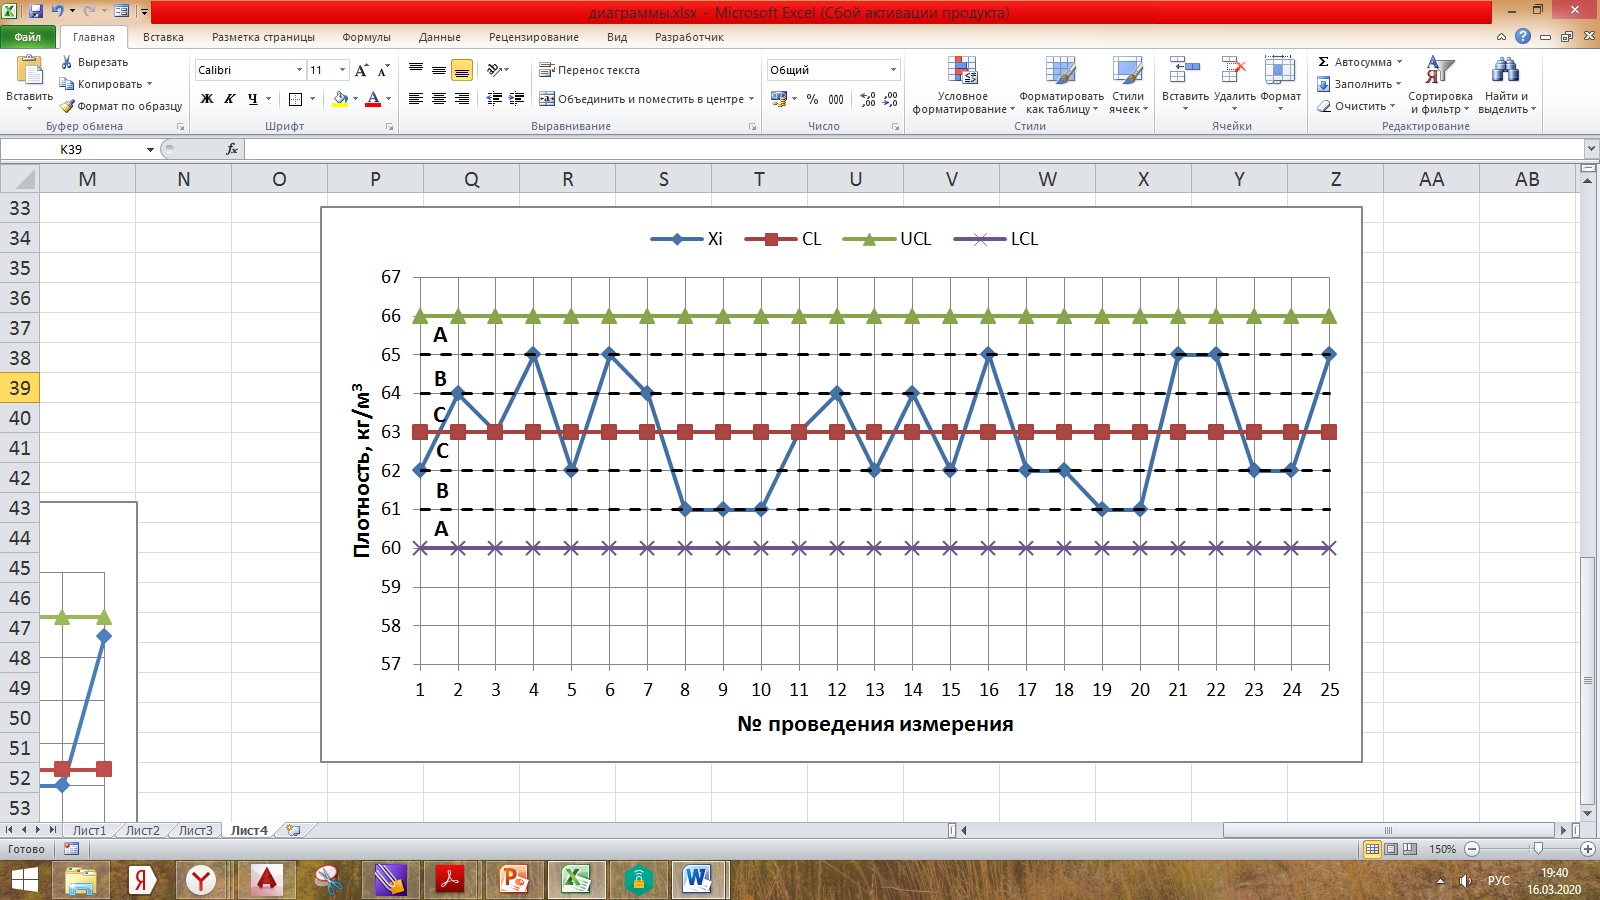Open Word from the Windows taskbar
This screenshot has width=1600, height=900.
point(697,880)
